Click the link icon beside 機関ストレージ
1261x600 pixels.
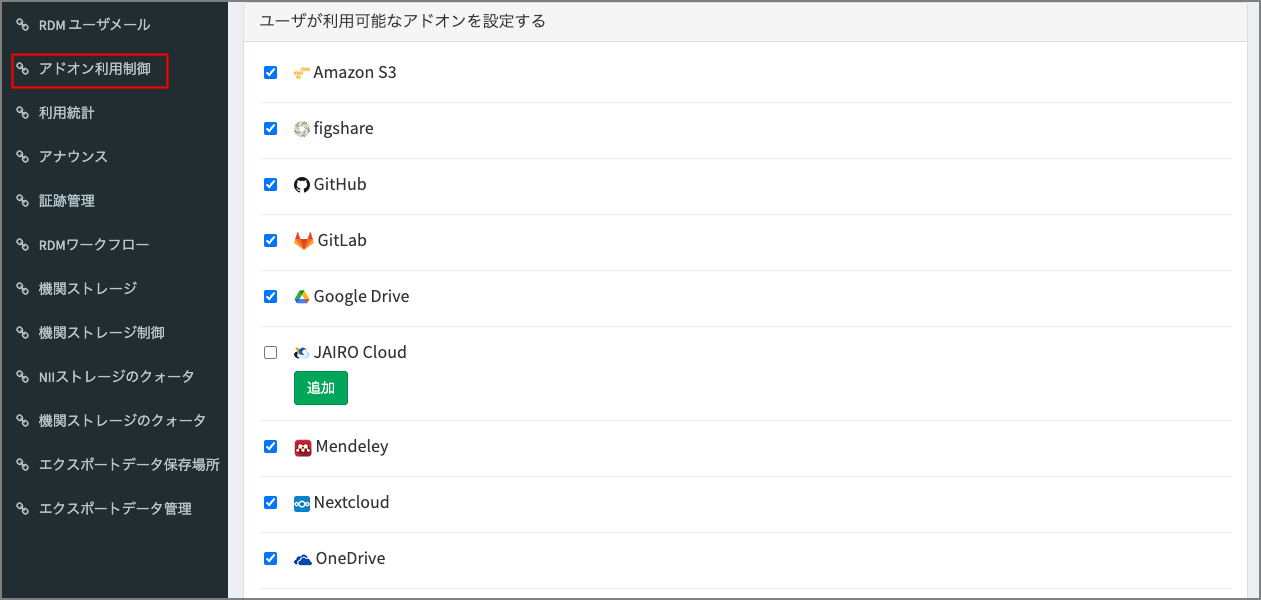tap(22, 288)
